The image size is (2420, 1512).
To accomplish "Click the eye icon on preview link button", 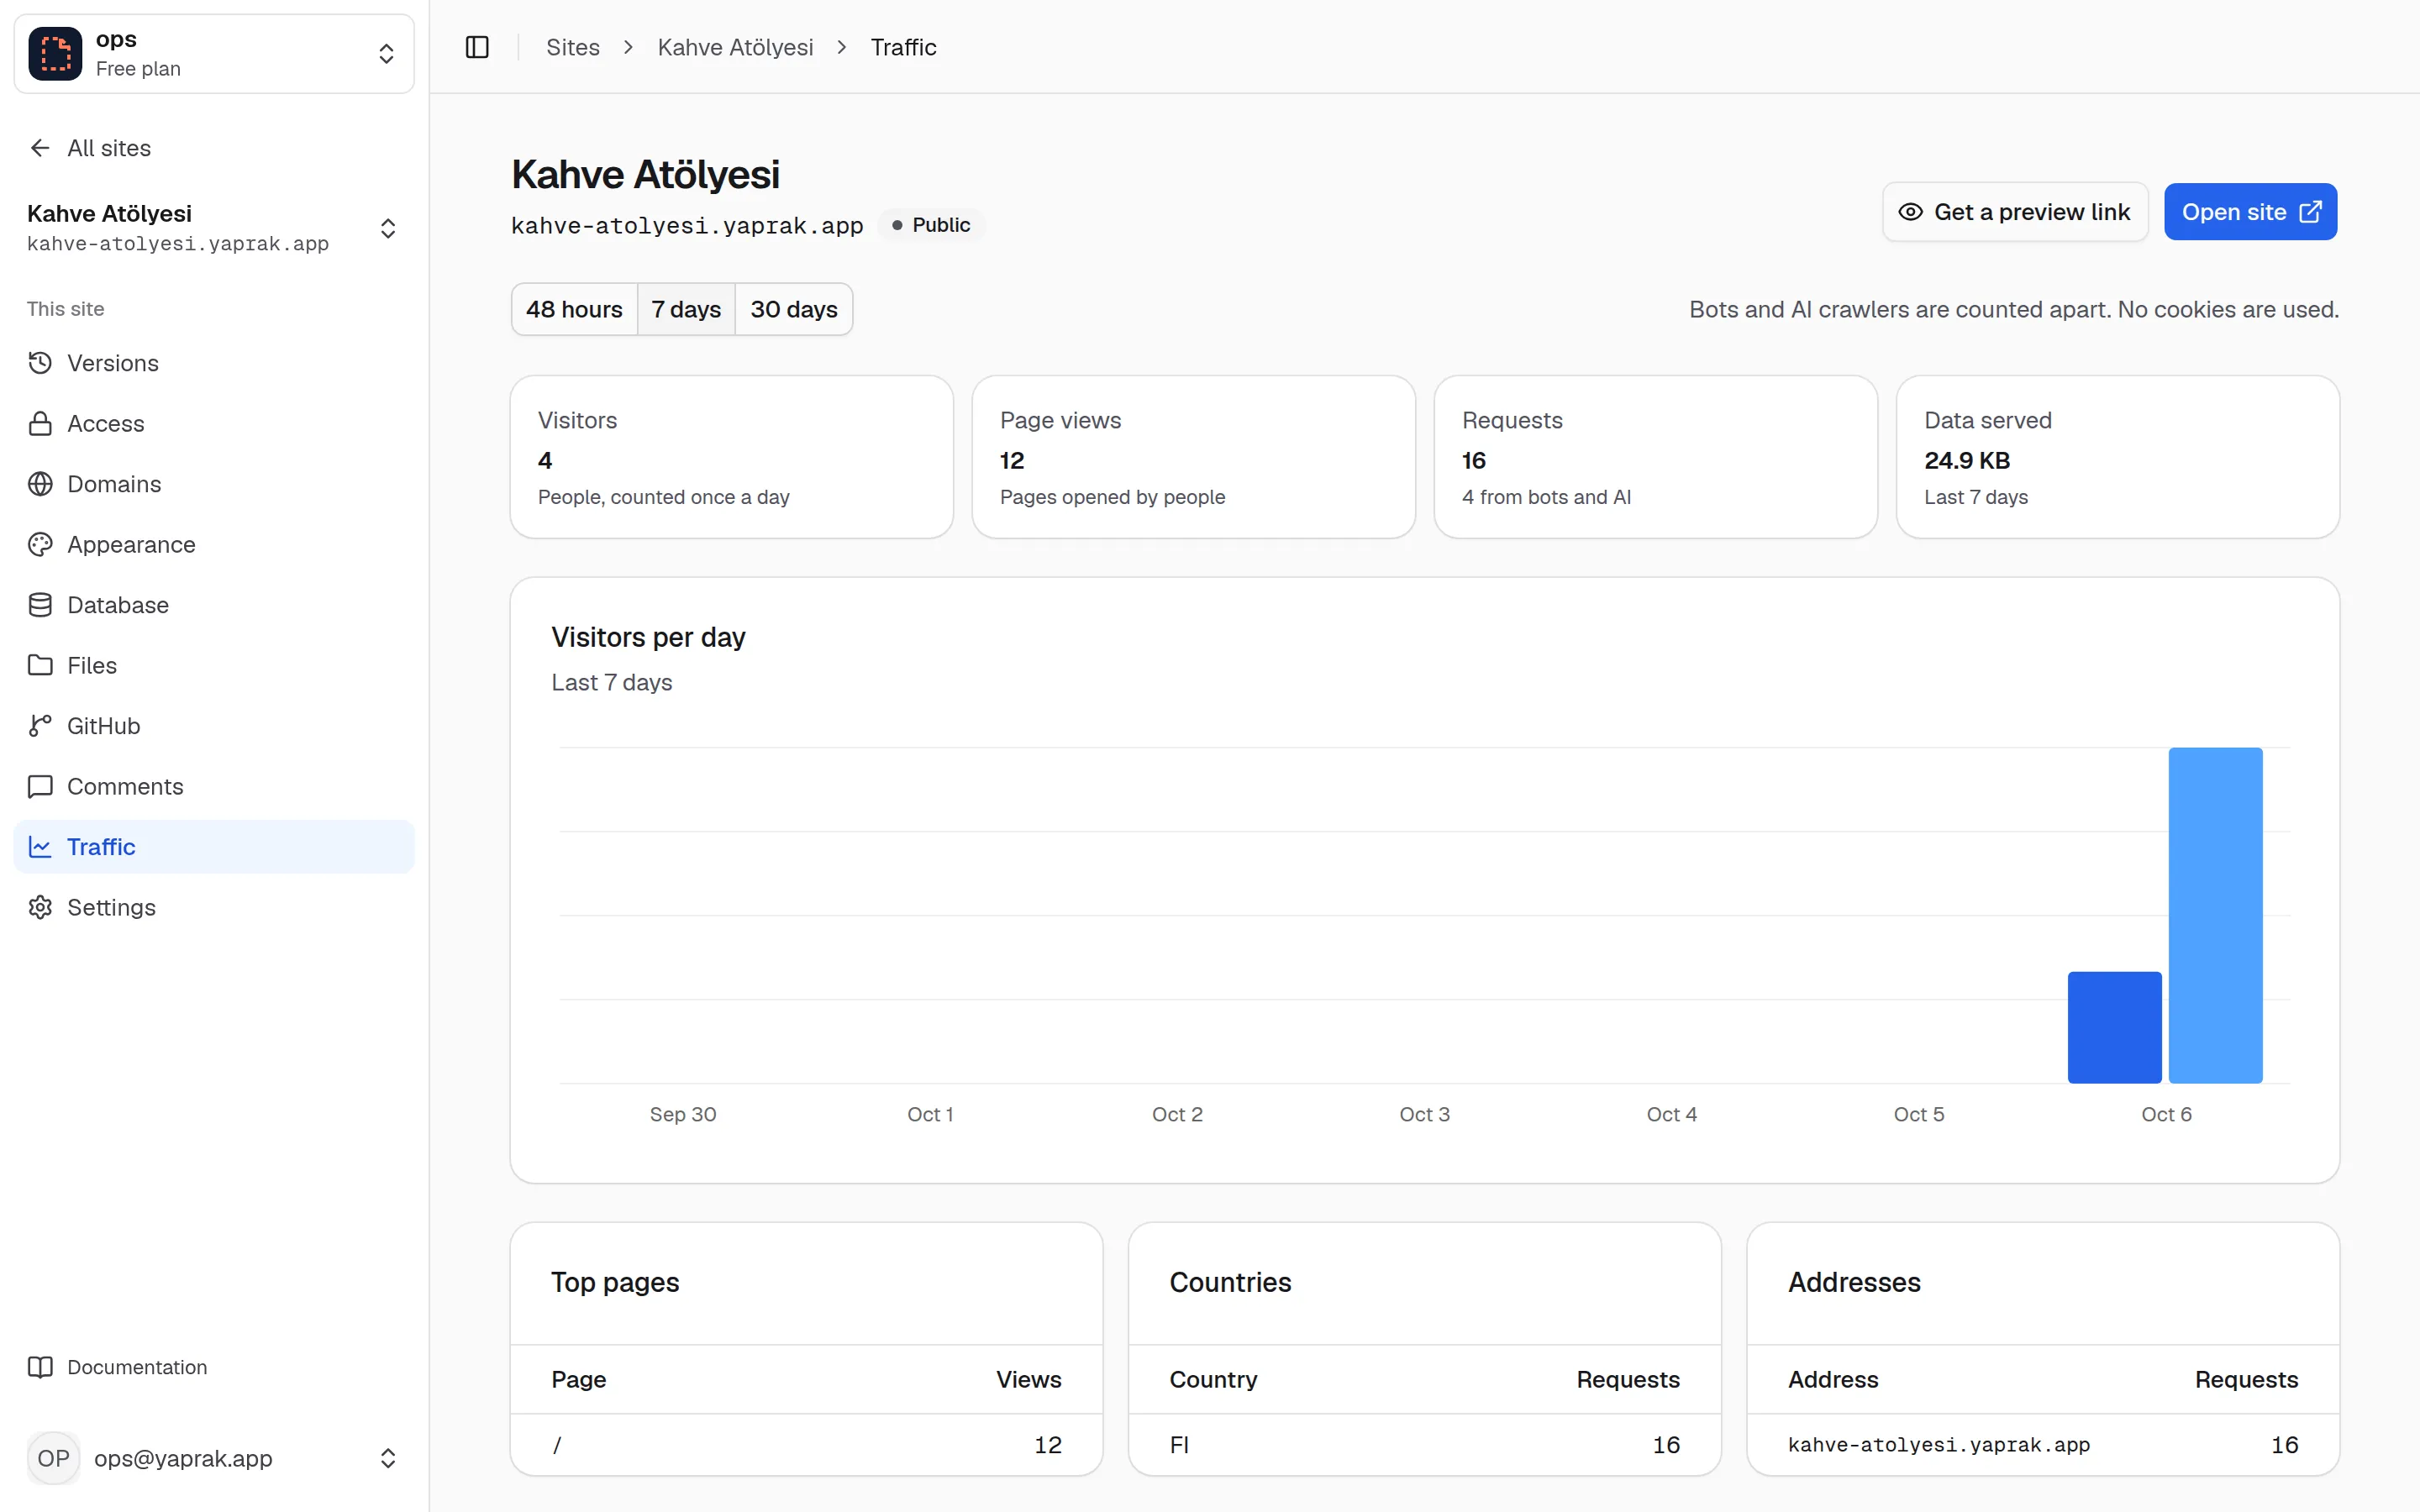I will [x=1910, y=212].
